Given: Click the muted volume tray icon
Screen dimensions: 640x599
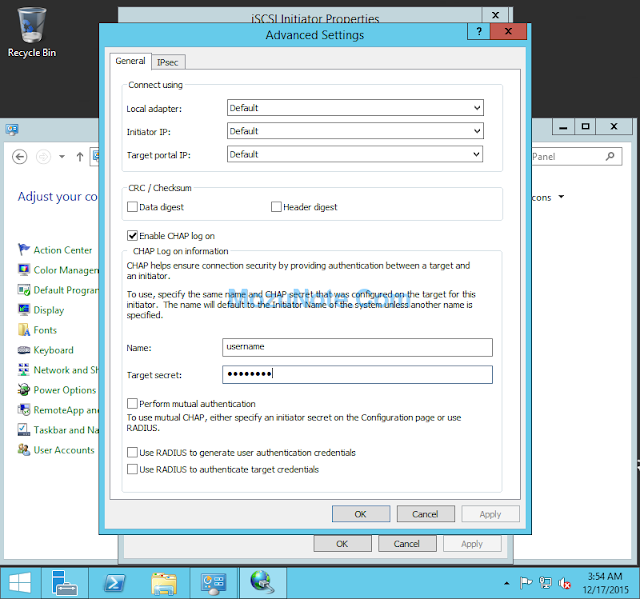Looking at the screenshot, I should pyautogui.click(x=564, y=583).
